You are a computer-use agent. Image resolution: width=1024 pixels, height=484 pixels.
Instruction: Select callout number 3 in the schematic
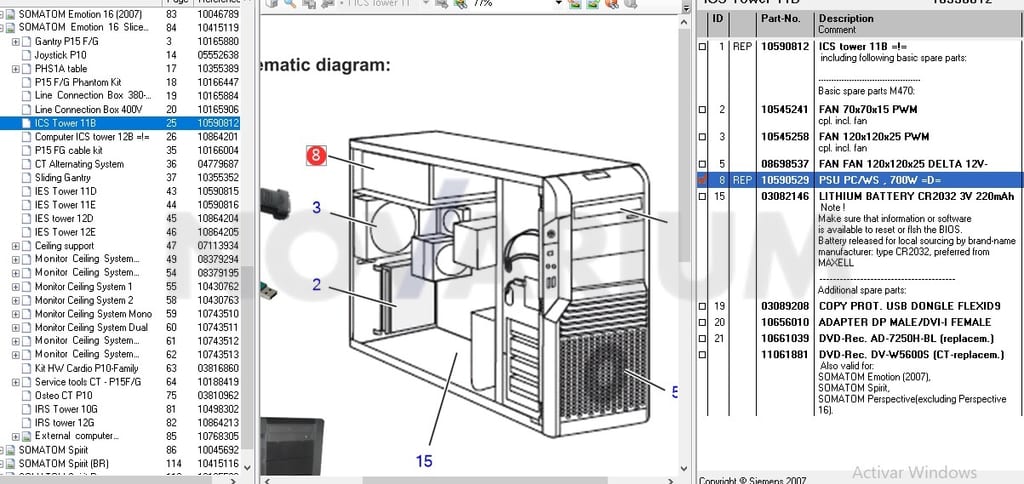click(316, 208)
